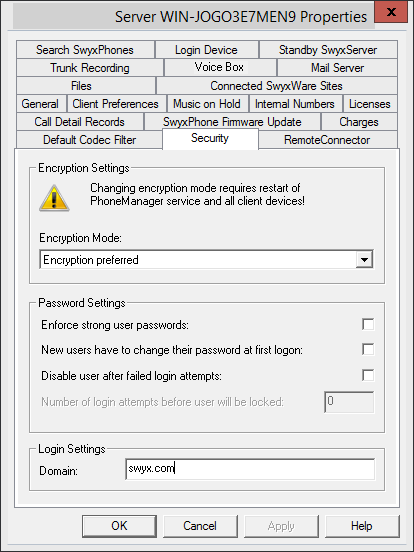Toggle Disable user after failed login attempts

click(368, 375)
